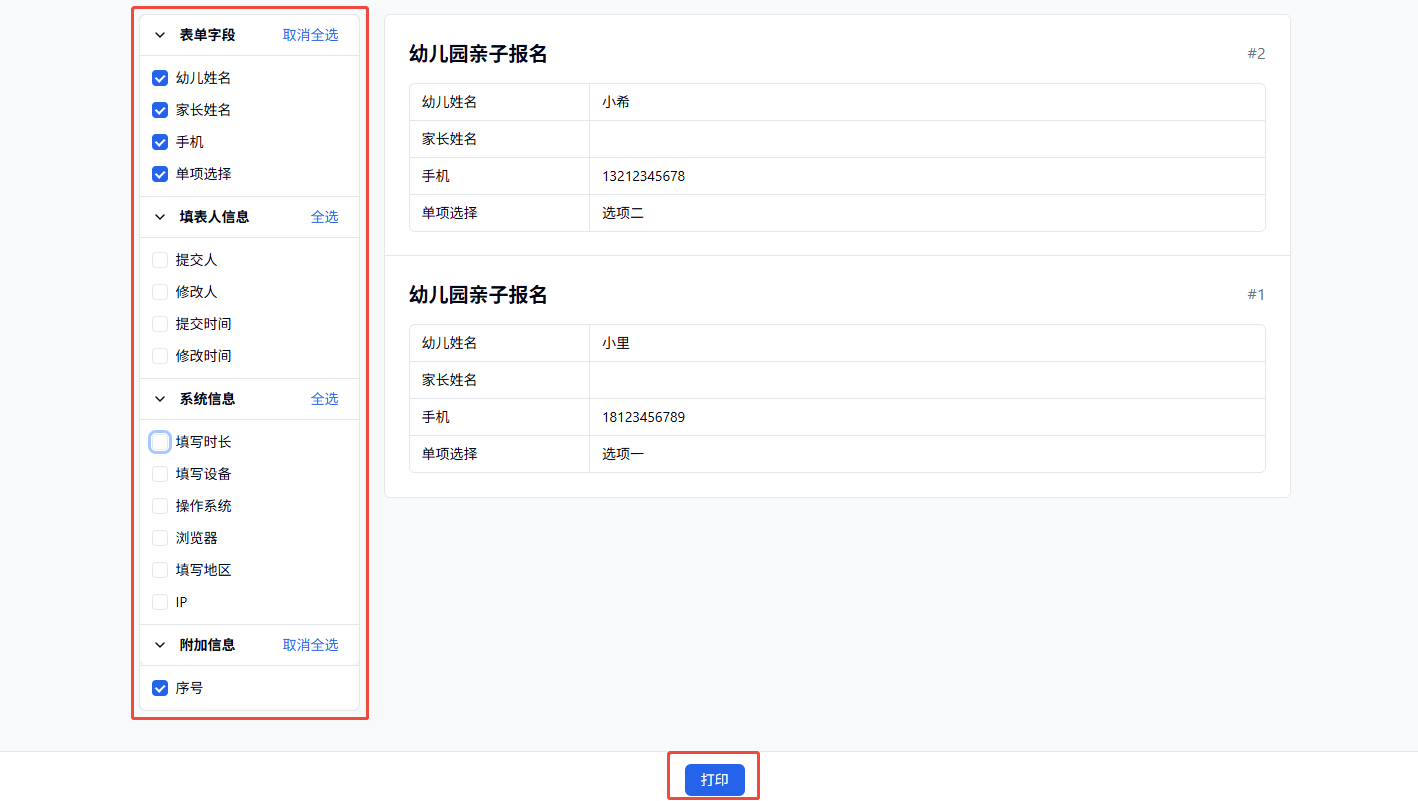
Task: Click the 打印 button
Action: point(714,780)
